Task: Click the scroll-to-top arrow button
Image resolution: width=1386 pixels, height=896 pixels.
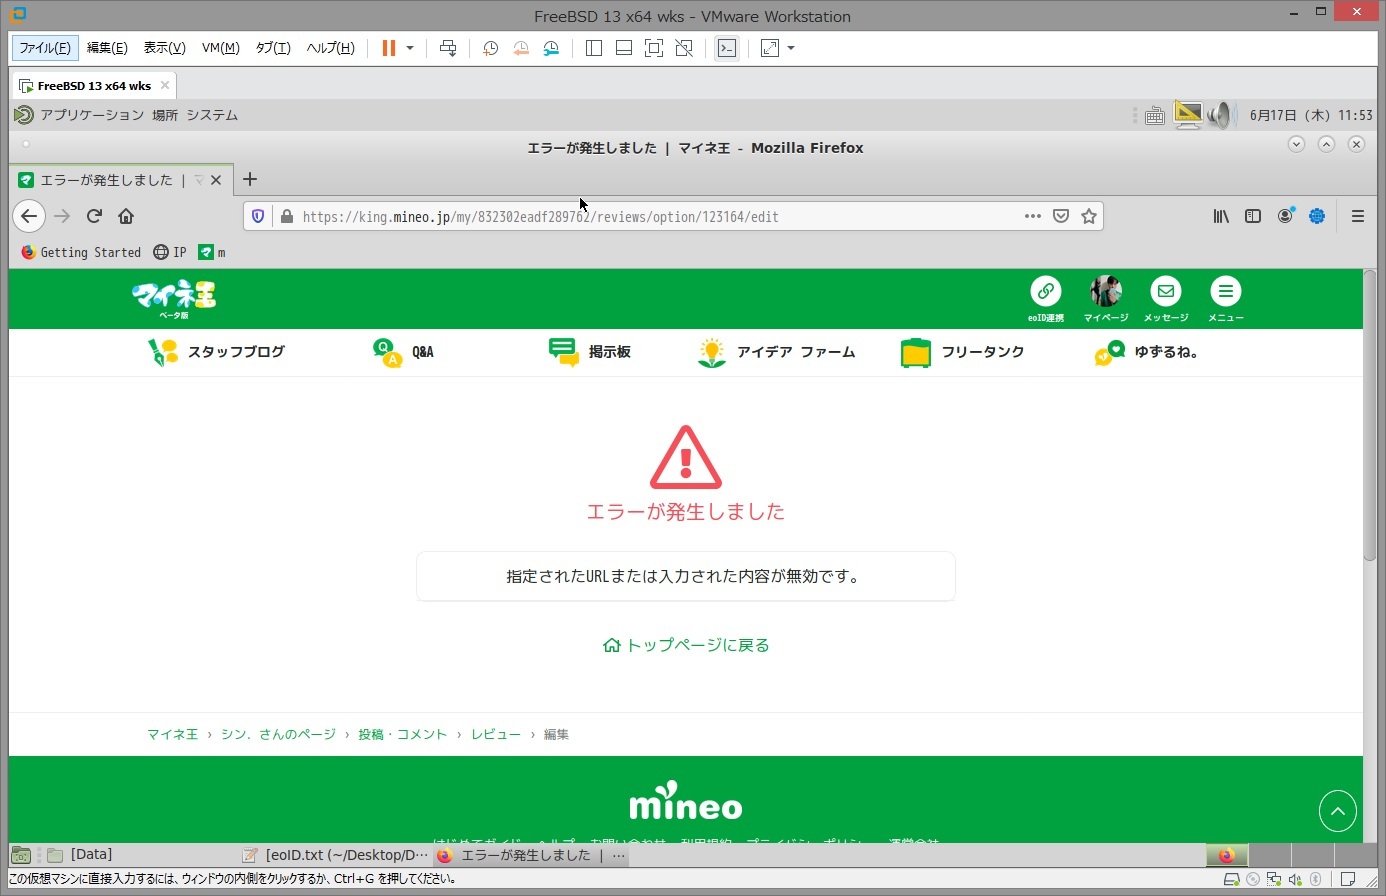Action: [1337, 811]
